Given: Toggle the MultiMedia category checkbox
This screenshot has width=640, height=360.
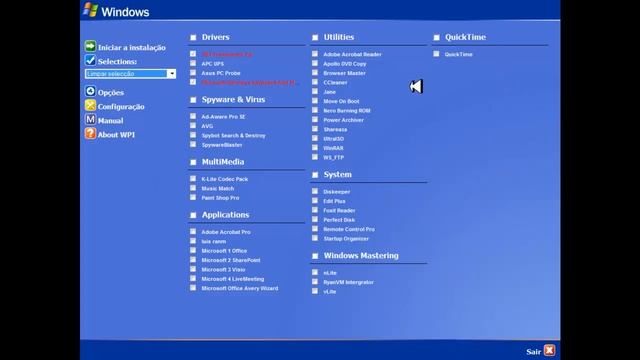Looking at the screenshot, I should click(x=193, y=162).
